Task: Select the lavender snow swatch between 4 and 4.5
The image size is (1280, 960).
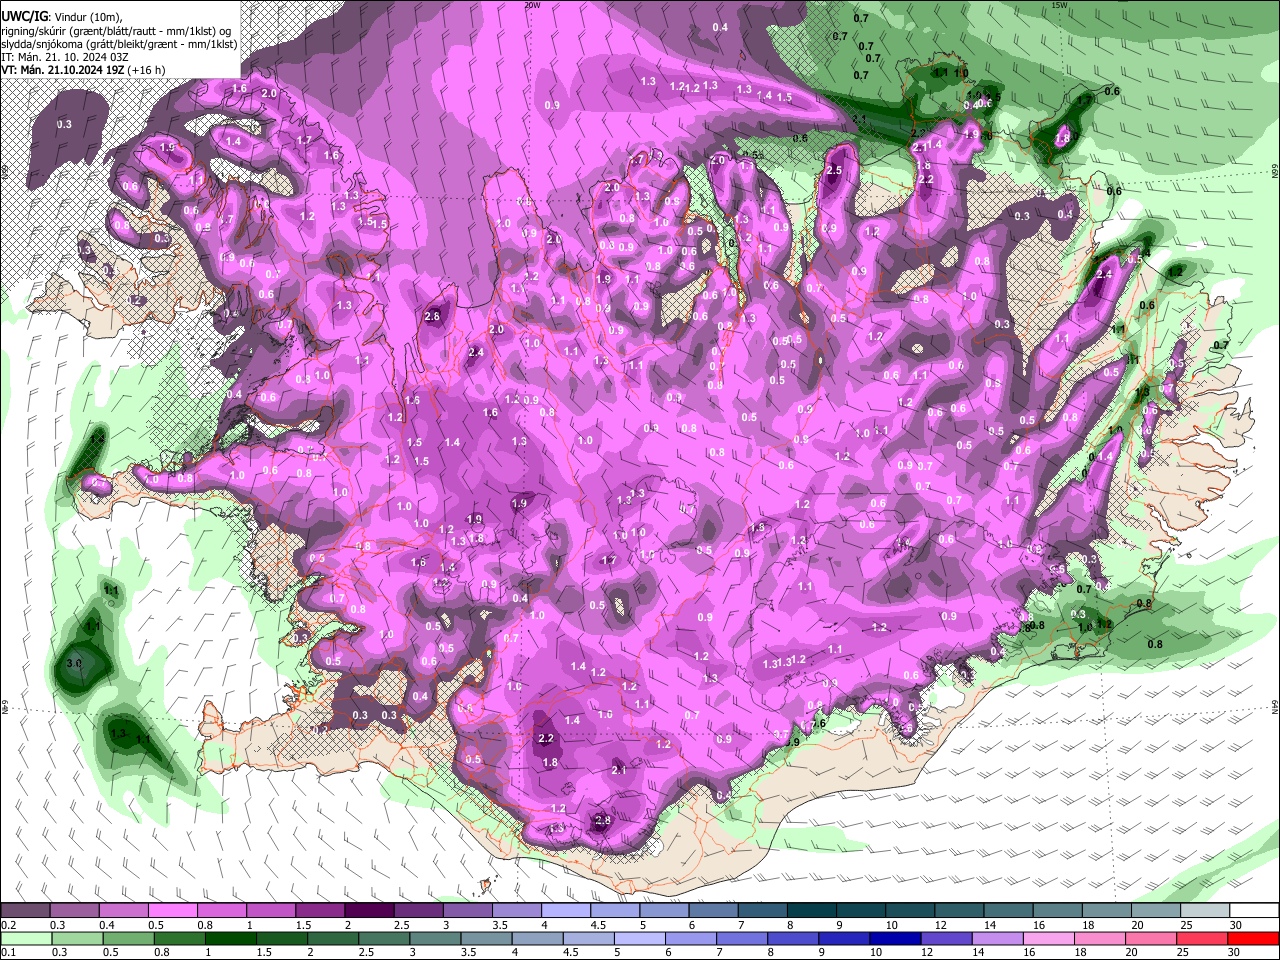Action: pyautogui.click(x=565, y=911)
